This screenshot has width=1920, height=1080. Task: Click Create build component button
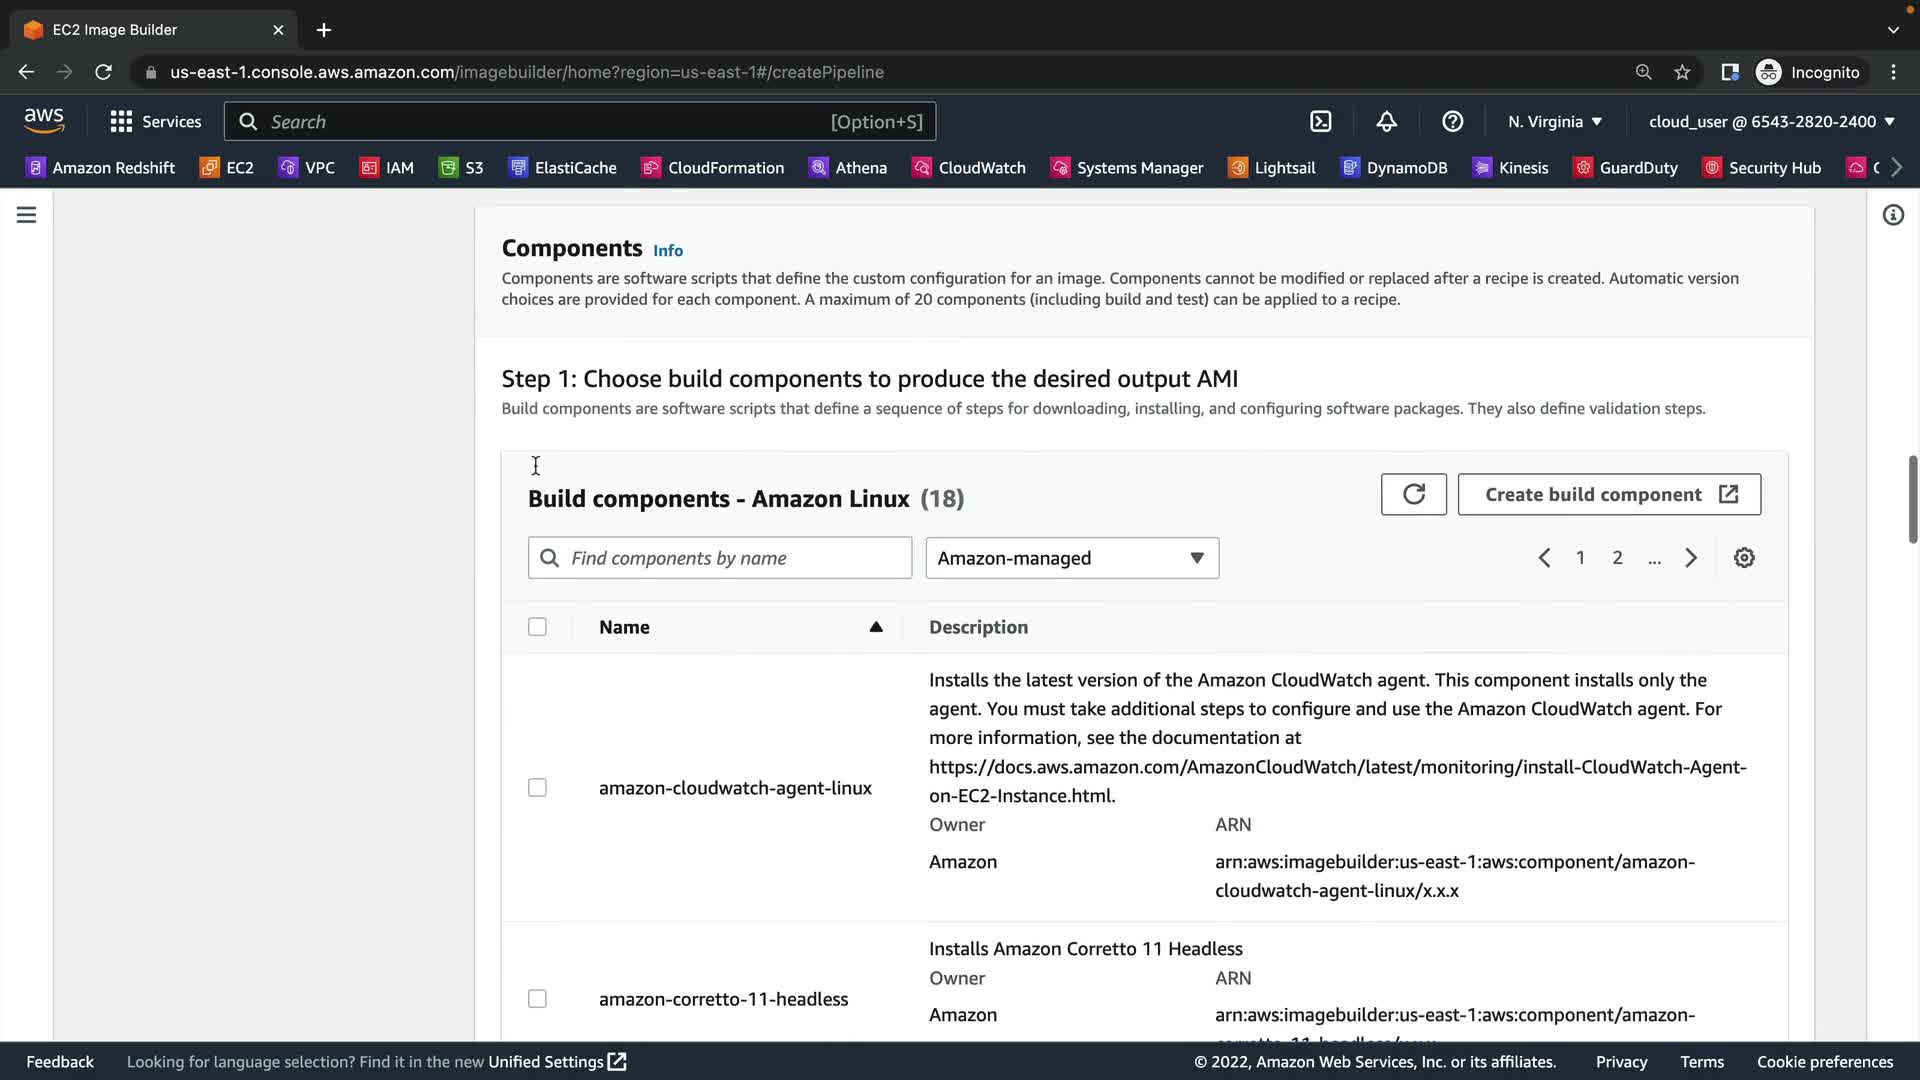click(1609, 494)
